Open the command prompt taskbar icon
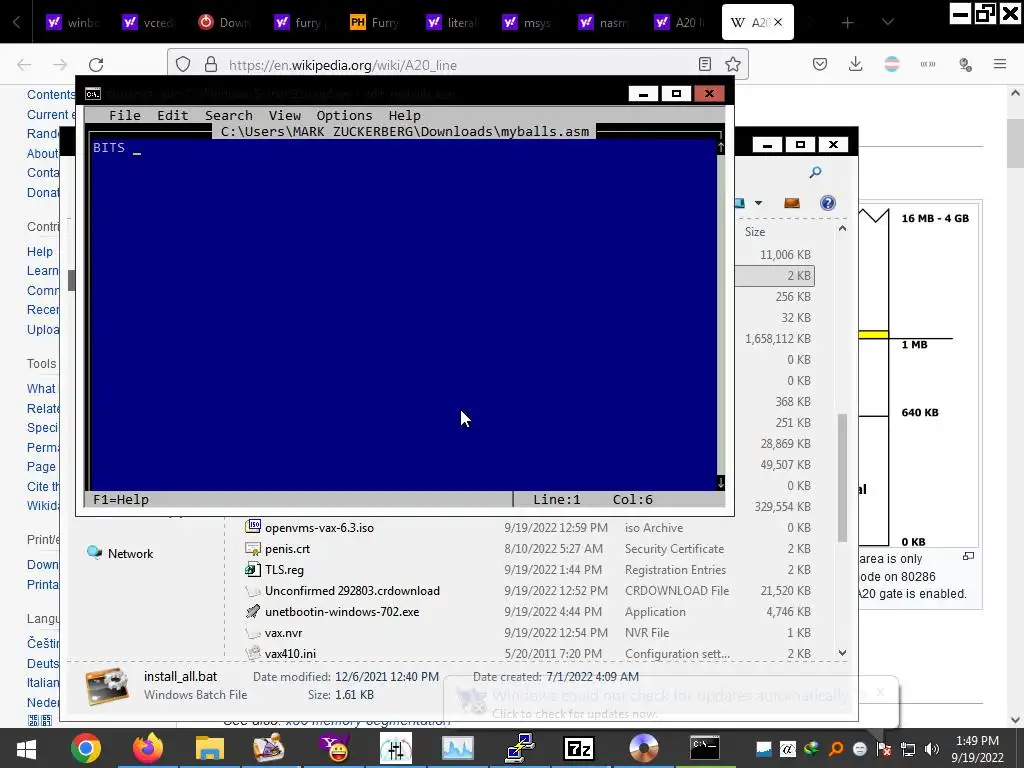The height and width of the screenshot is (768, 1024). 705,748
